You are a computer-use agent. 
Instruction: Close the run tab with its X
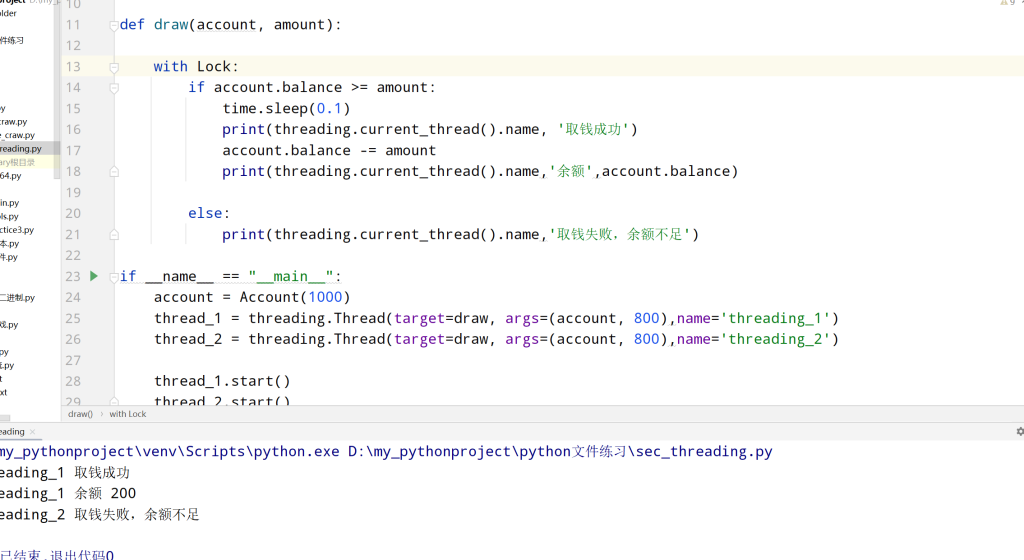click(x=33, y=432)
